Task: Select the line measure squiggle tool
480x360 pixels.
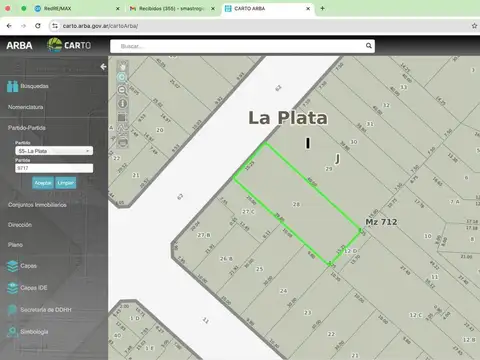Action: pyautogui.click(x=122, y=130)
